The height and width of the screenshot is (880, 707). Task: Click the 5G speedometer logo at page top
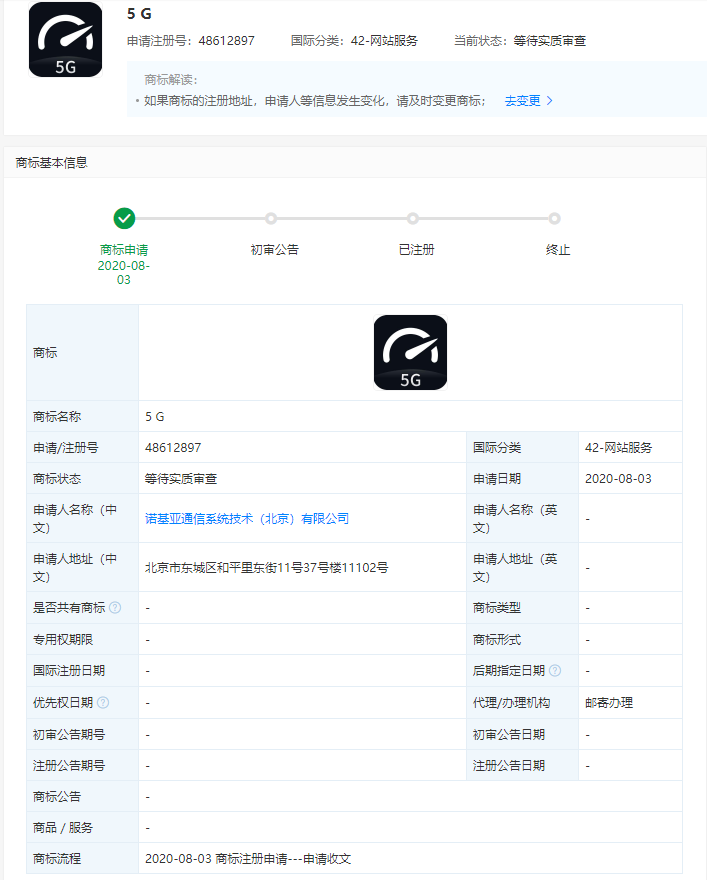[65, 40]
